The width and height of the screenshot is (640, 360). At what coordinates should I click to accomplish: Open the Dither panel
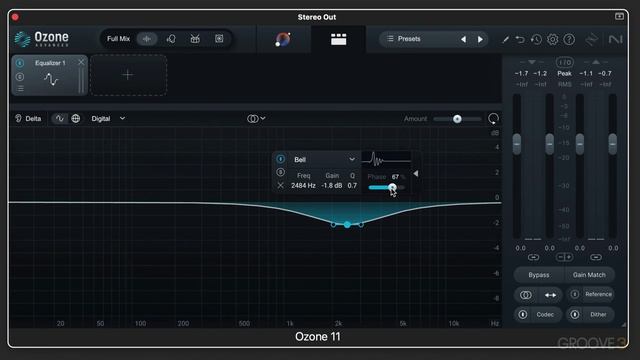598,314
